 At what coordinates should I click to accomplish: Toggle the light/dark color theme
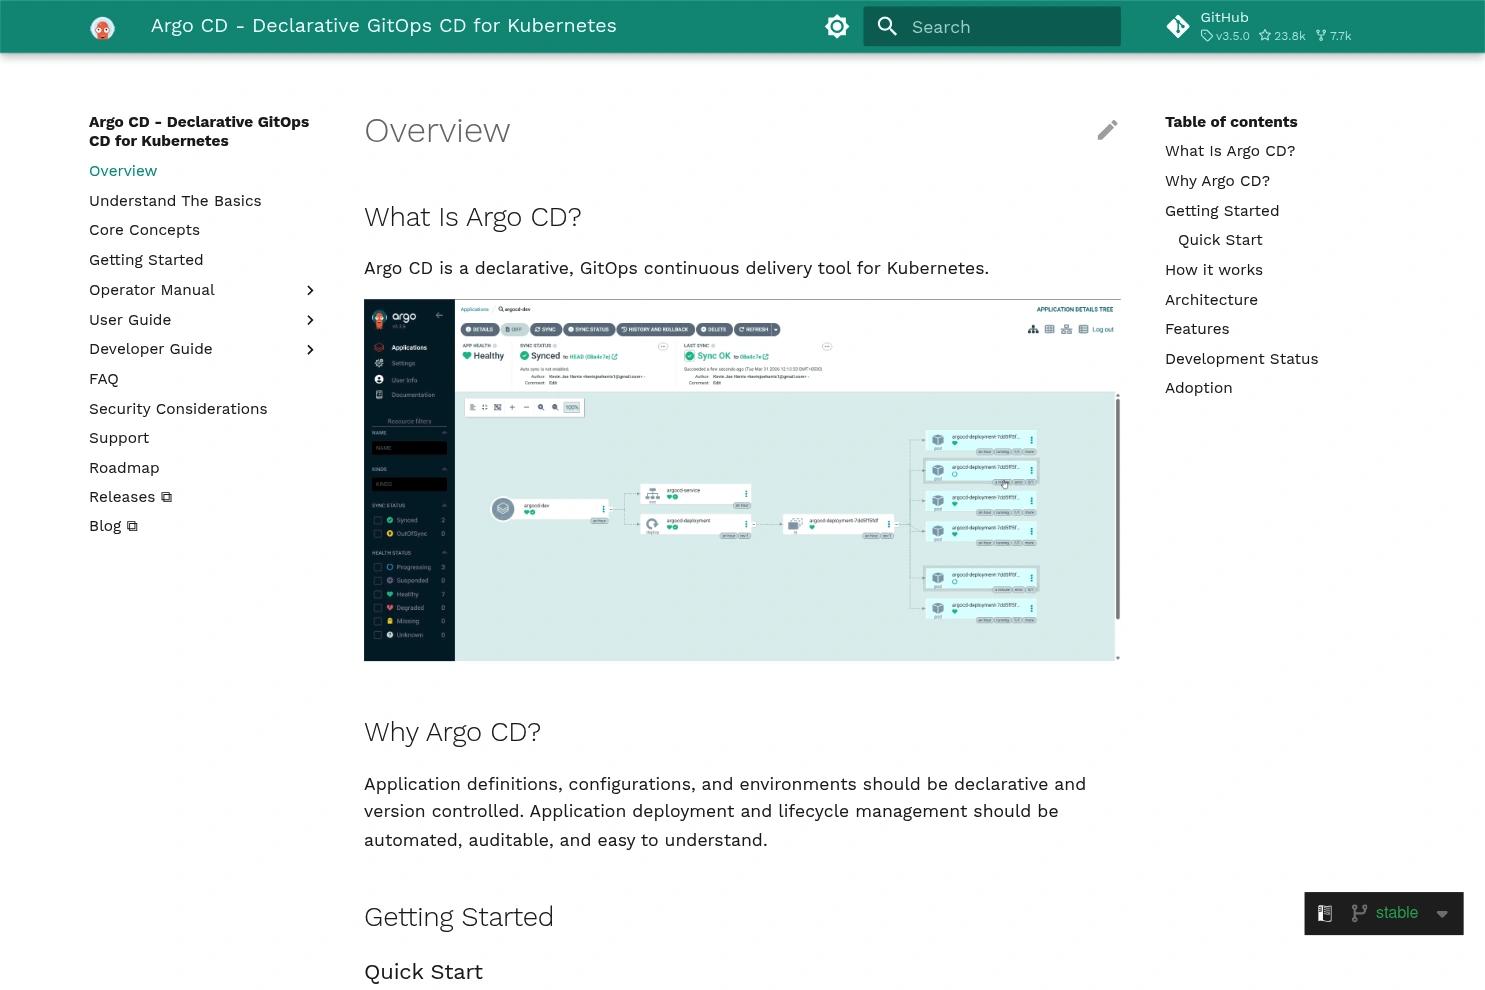point(837,27)
